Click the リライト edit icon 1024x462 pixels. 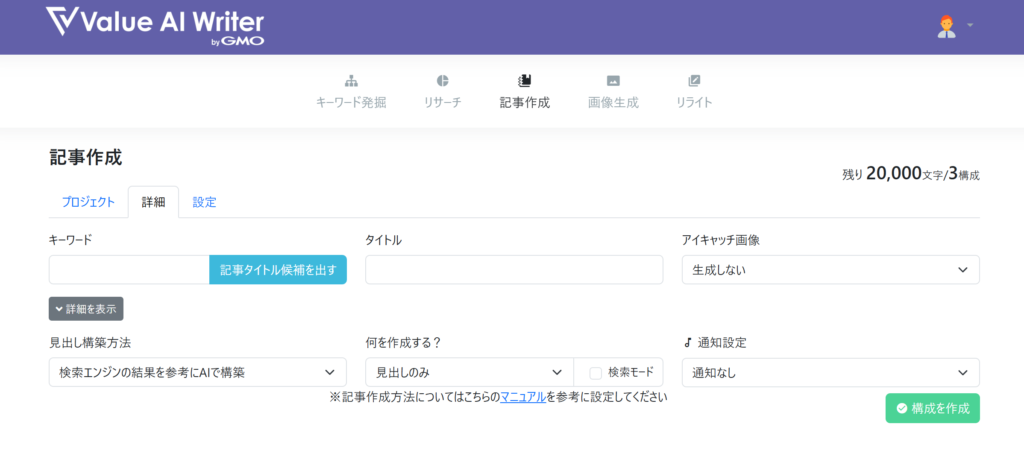click(694, 81)
